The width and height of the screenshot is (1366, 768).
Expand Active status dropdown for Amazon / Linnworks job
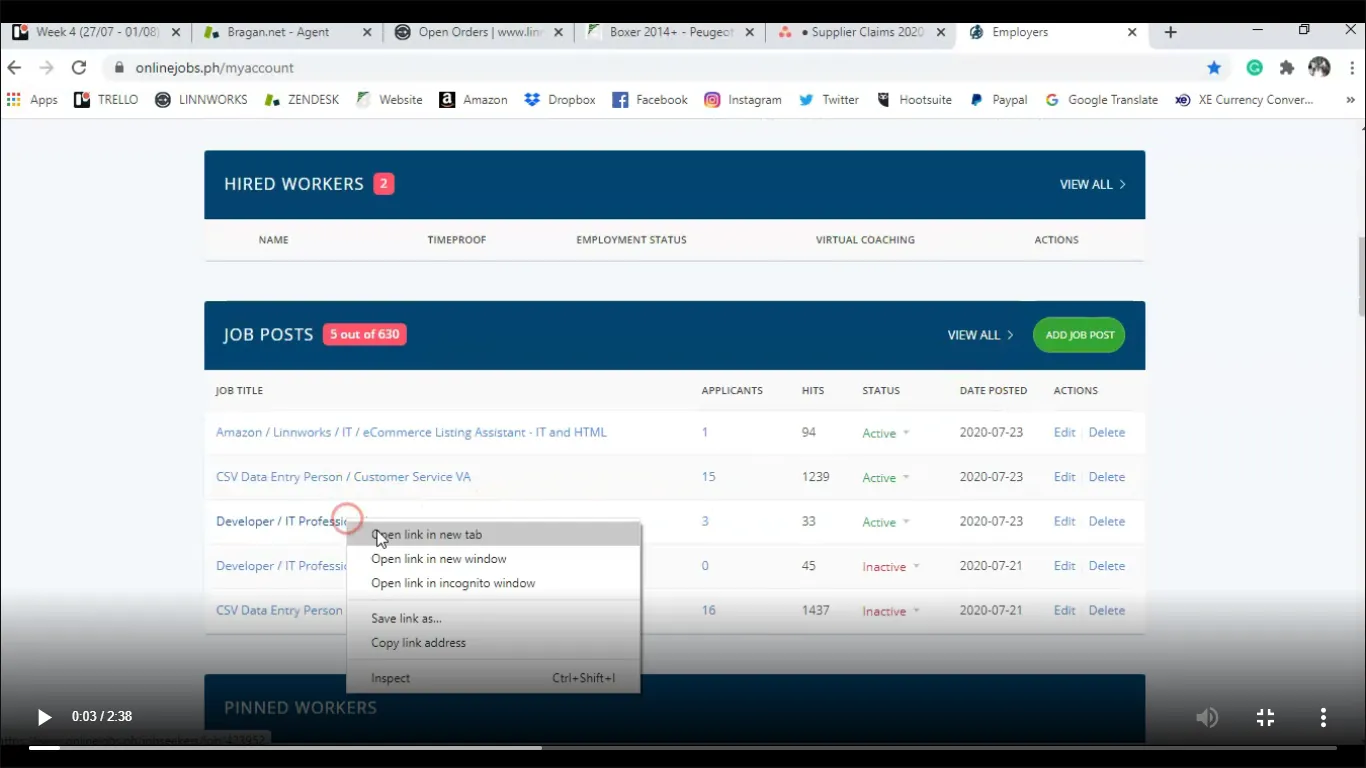(x=886, y=433)
